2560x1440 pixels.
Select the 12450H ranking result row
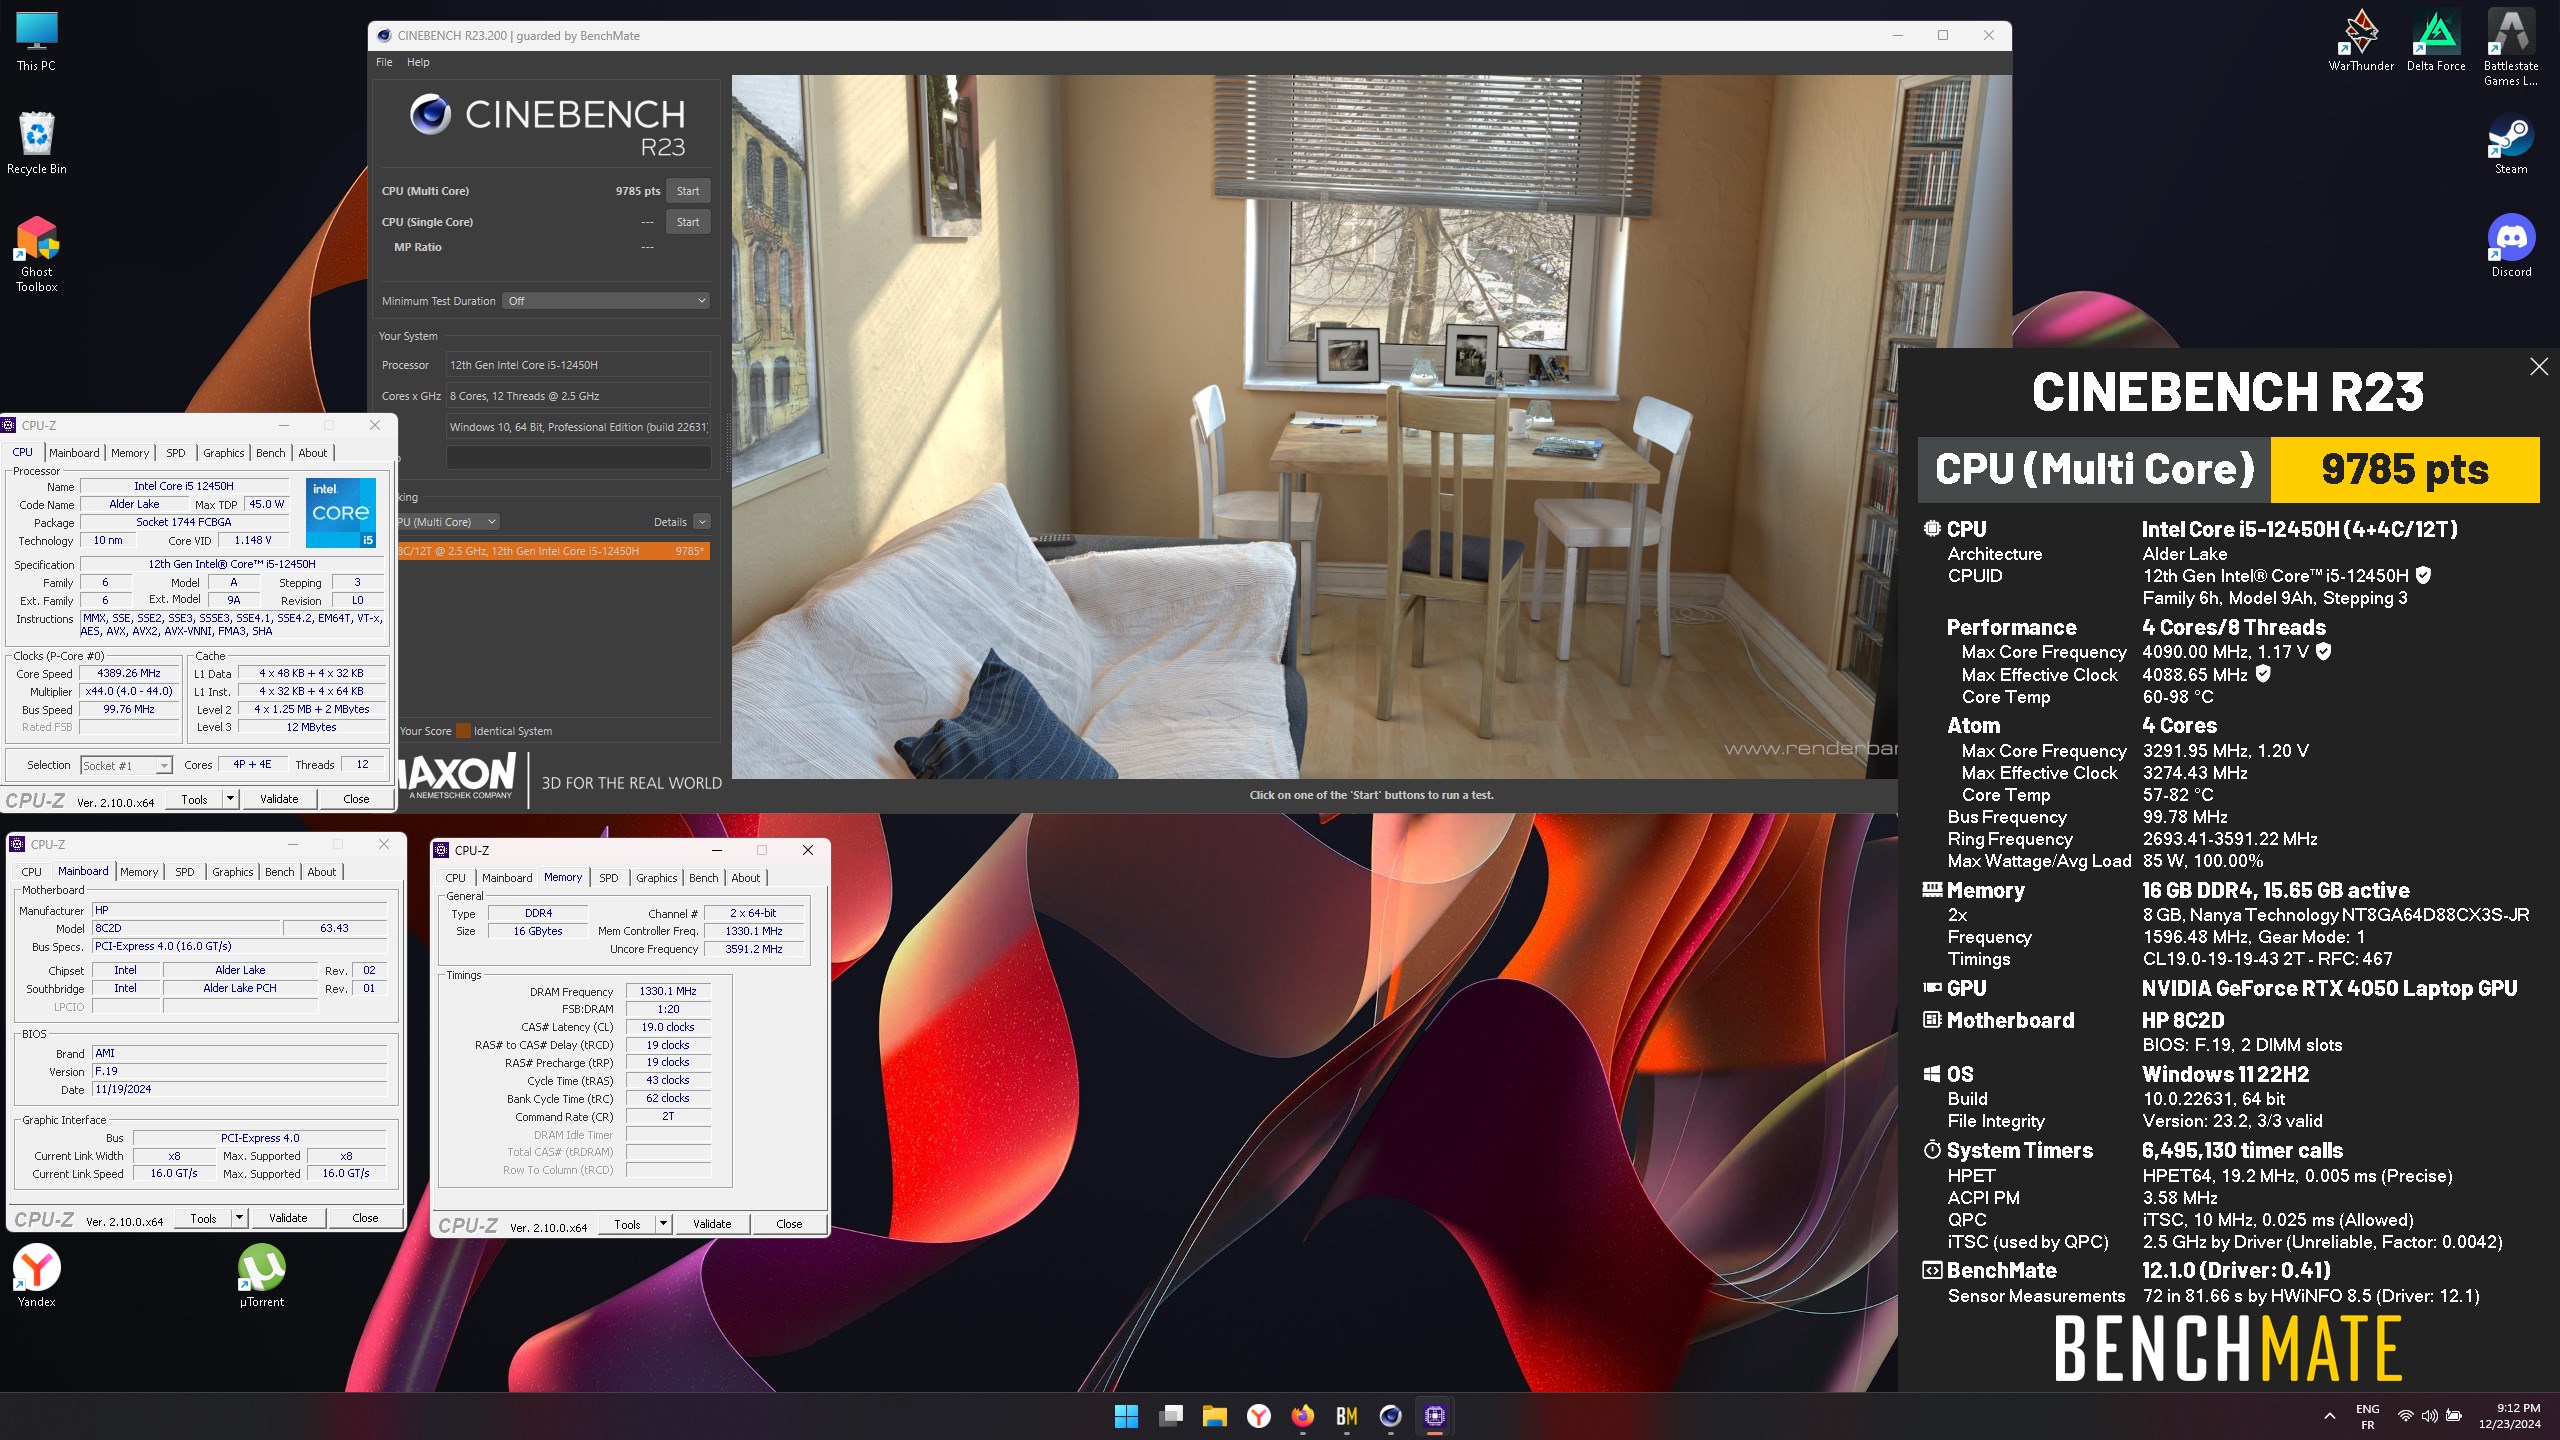click(553, 551)
